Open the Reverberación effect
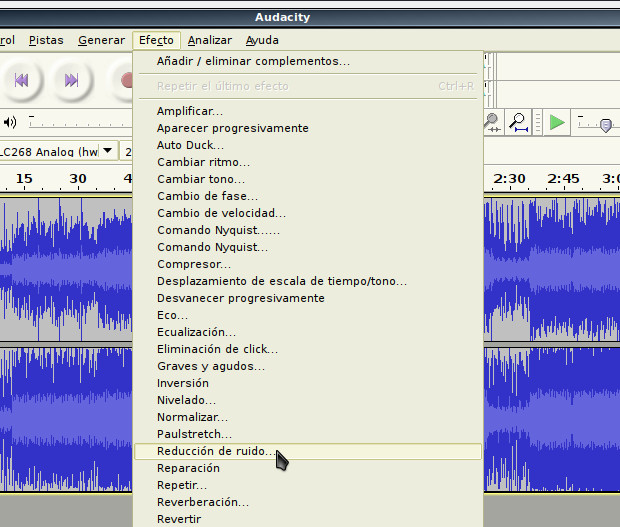620x527 pixels. click(x=308, y=502)
